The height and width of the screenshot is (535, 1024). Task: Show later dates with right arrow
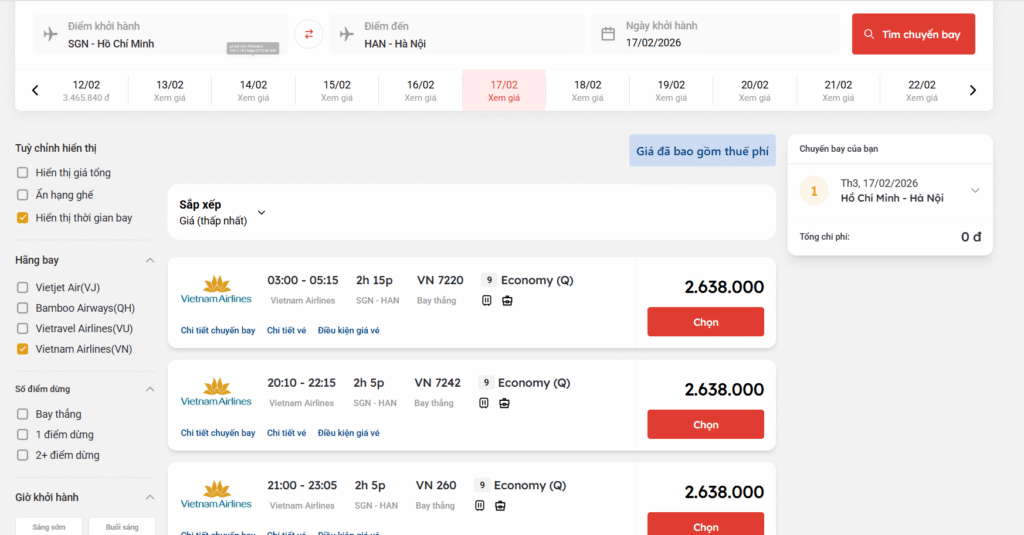pos(973,90)
